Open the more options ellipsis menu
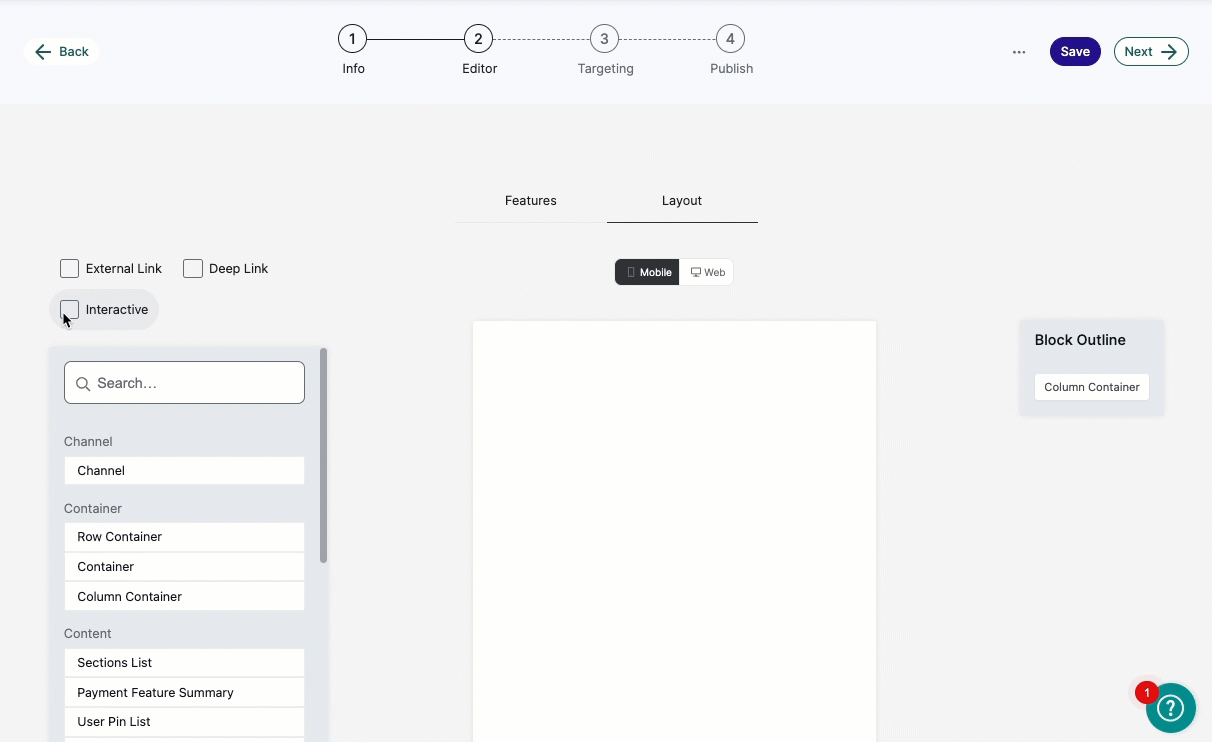This screenshot has height=742, width=1212. click(1019, 52)
